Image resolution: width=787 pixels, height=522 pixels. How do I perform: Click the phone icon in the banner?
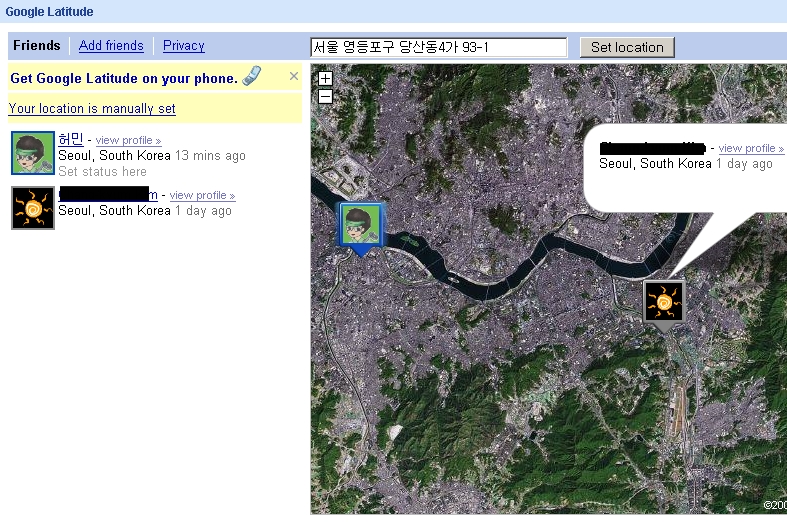click(x=252, y=76)
